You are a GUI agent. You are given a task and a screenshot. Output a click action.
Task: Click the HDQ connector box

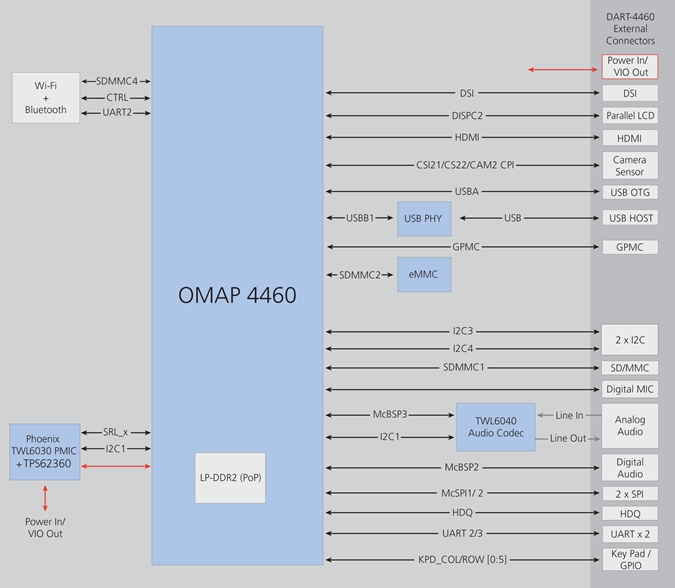click(630, 514)
